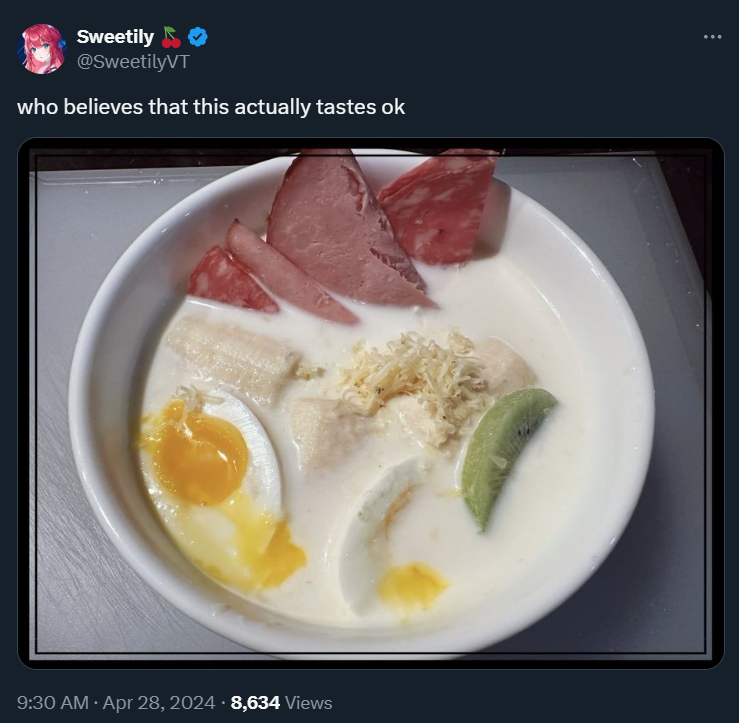739x723 pixels.
Task: Open the three-dot more options menu
Action: click(x=712, y=37)
